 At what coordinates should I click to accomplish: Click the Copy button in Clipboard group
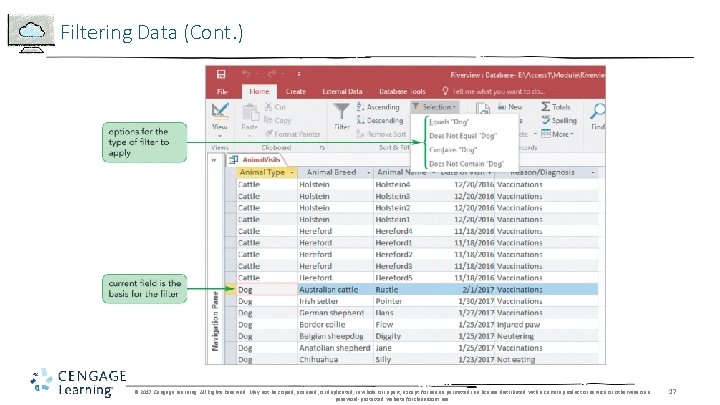pyautogui.click(x=277, y=120)
